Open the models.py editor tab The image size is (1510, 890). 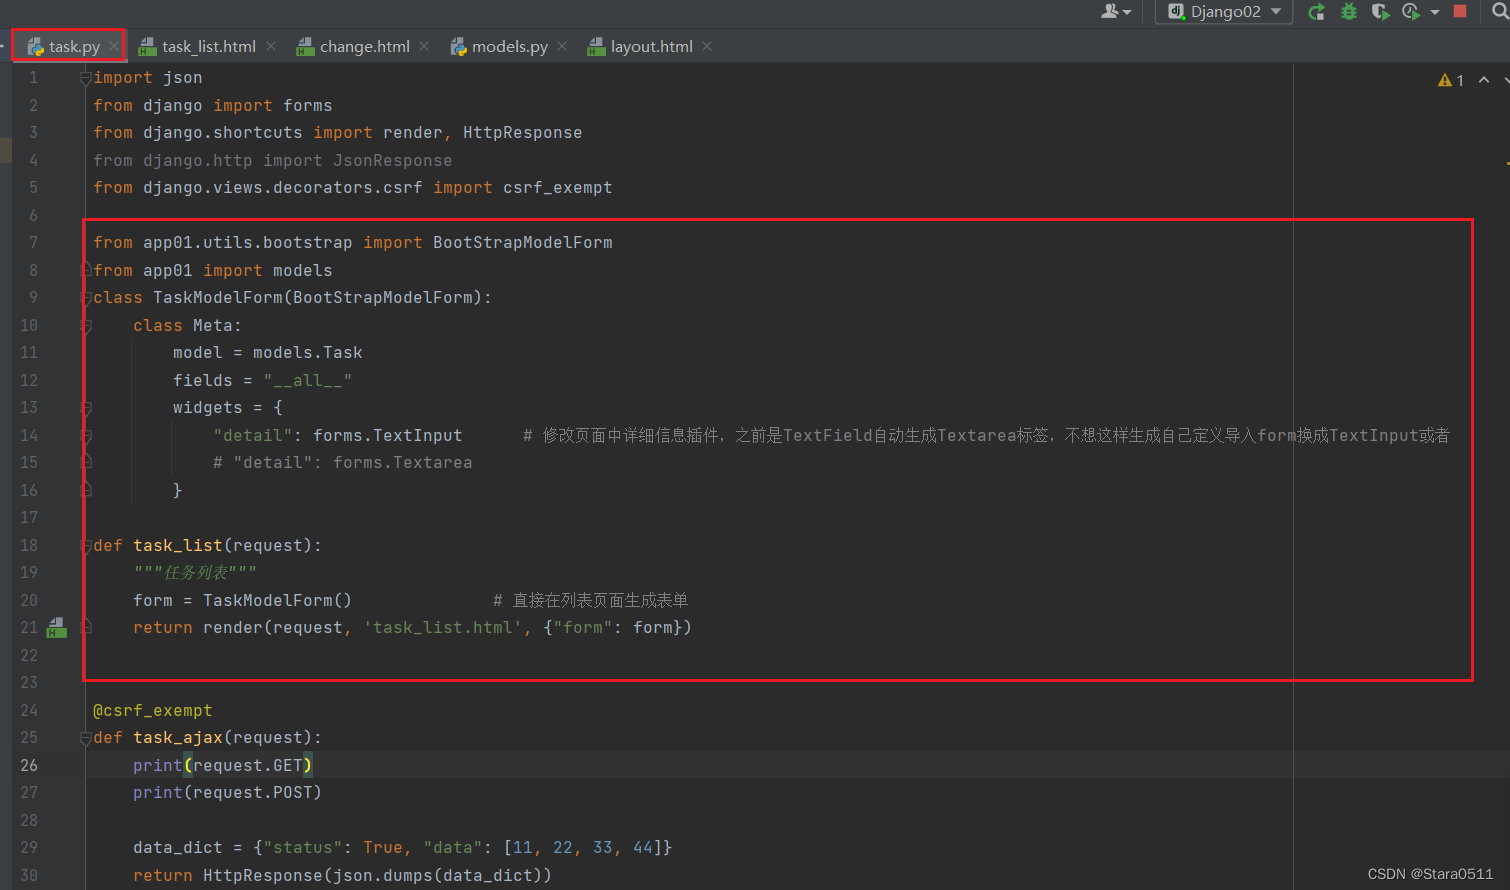[510, 47]
